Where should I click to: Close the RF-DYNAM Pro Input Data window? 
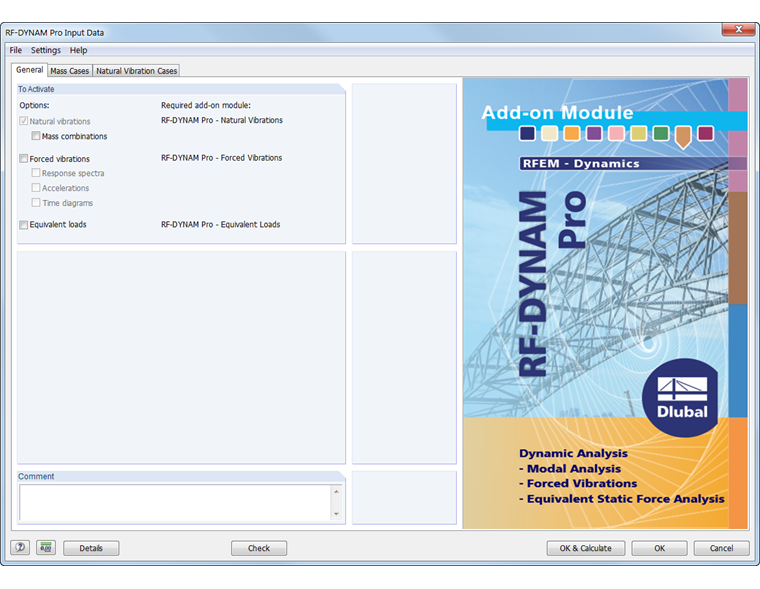coord(738,30)
